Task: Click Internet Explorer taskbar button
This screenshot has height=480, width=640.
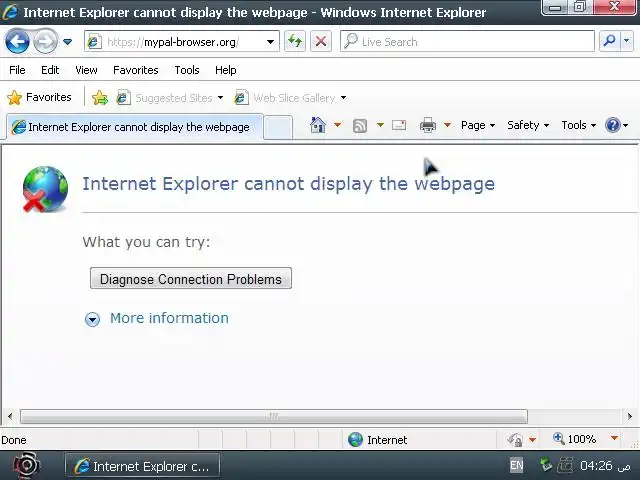Action: point(142,466)
